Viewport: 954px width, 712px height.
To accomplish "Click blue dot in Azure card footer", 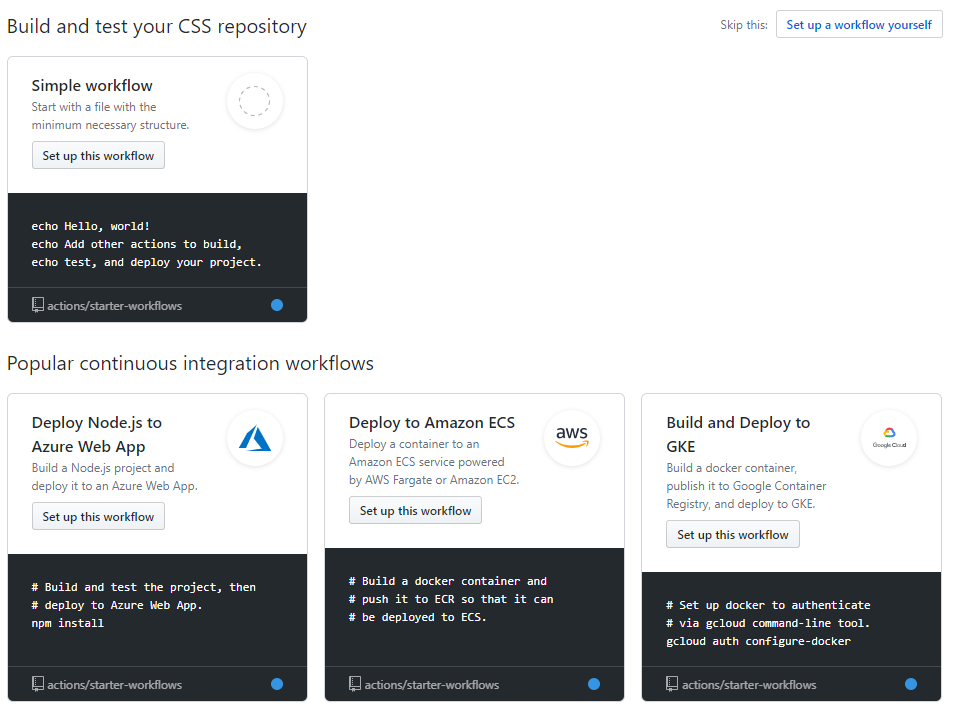I will (x=277, y=684).
